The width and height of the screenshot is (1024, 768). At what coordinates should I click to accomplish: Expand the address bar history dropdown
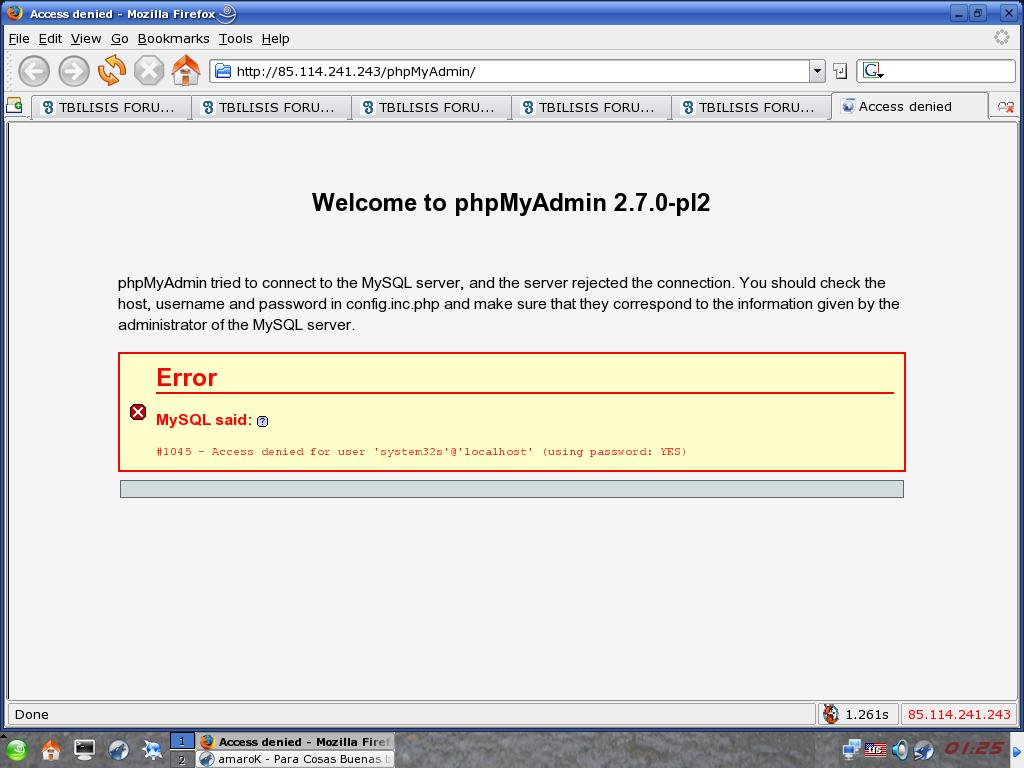tap(817, 71)
